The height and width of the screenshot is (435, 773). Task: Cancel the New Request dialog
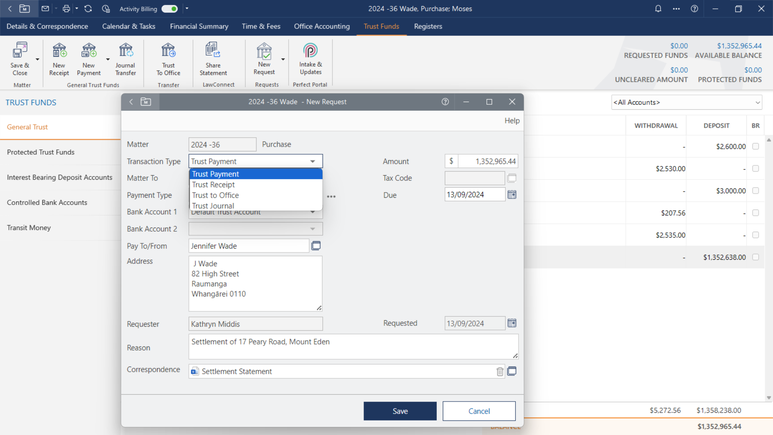tap(479, 411)
